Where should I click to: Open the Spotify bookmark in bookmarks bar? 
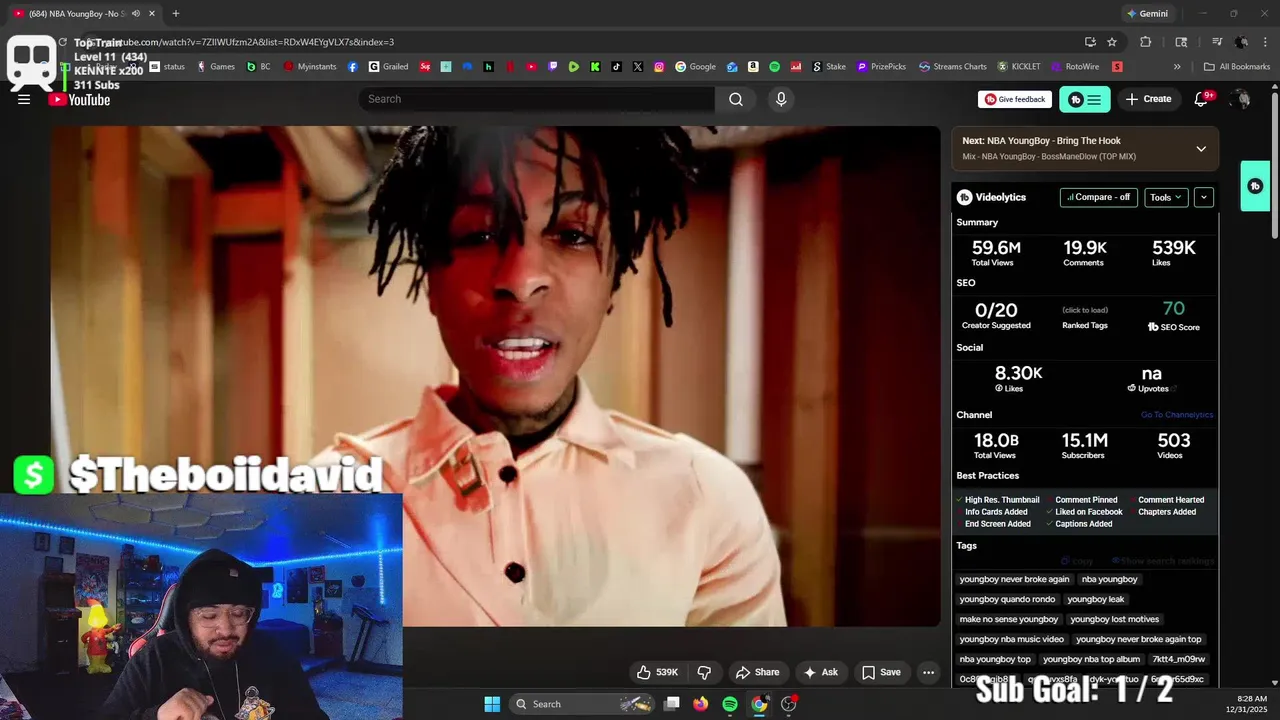pos(774,67)
